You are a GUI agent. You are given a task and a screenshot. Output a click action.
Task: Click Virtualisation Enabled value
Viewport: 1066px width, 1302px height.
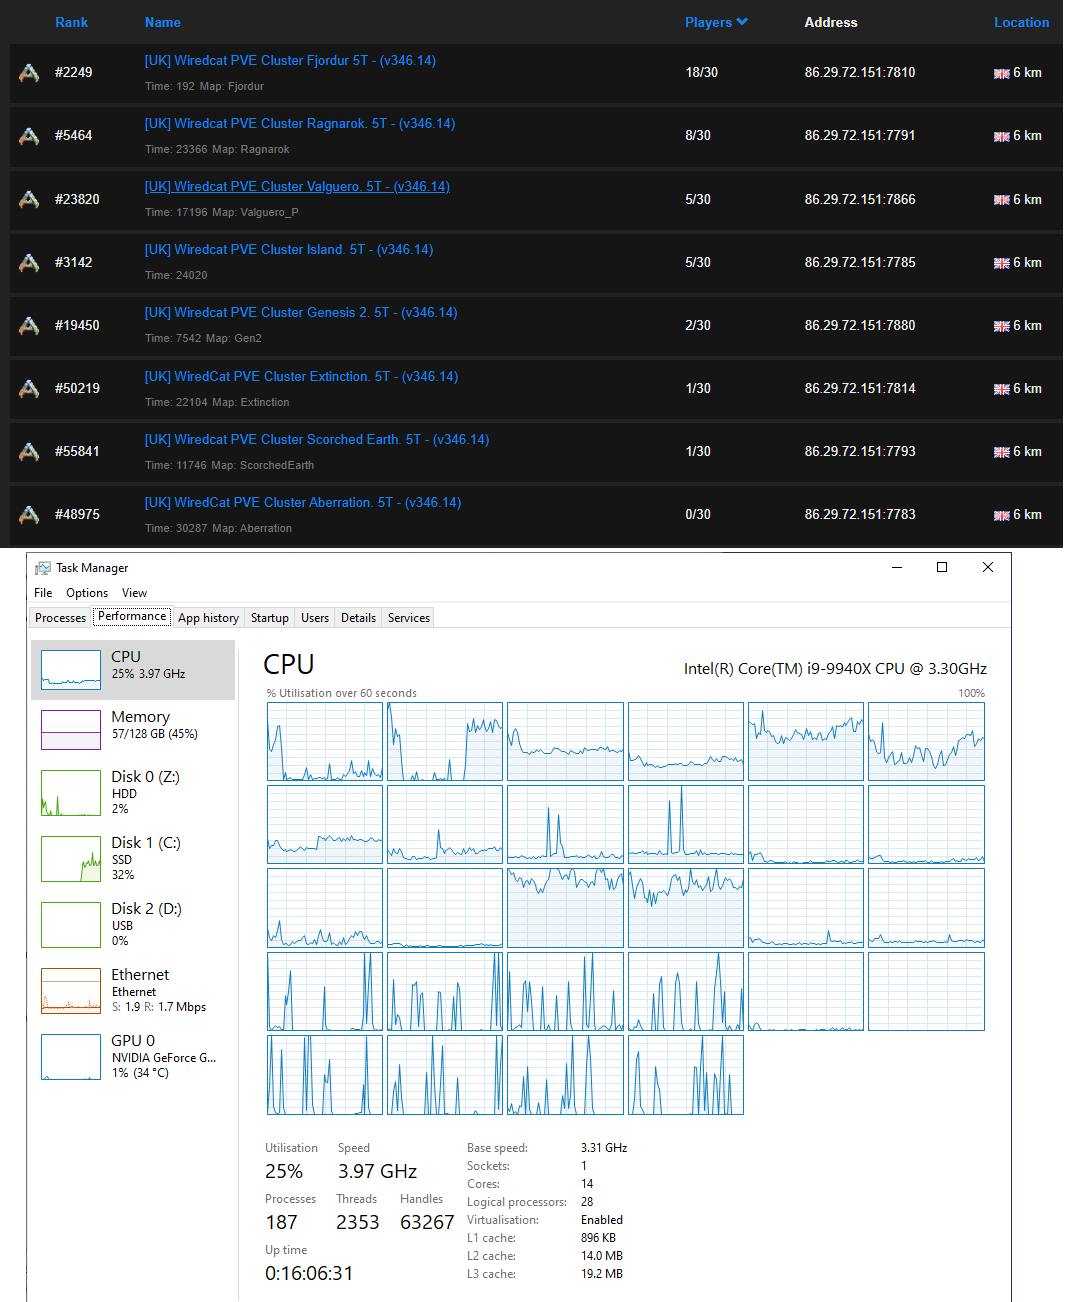click(602, 1220)
